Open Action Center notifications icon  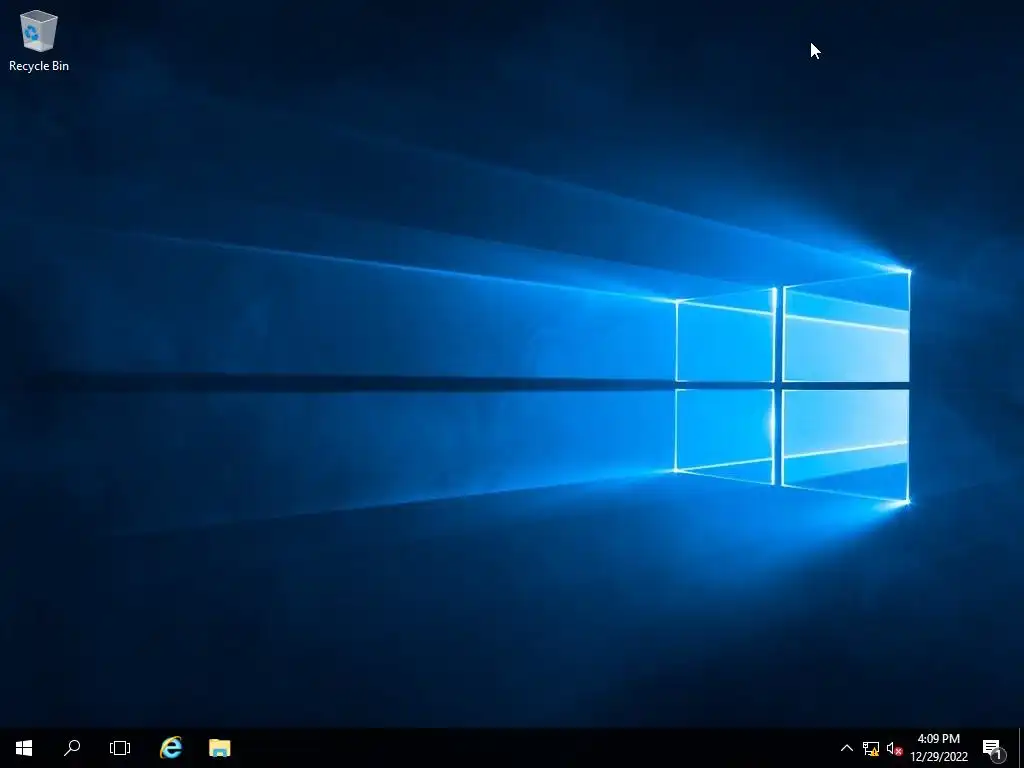pyautogui.click(x=993, y=748)
